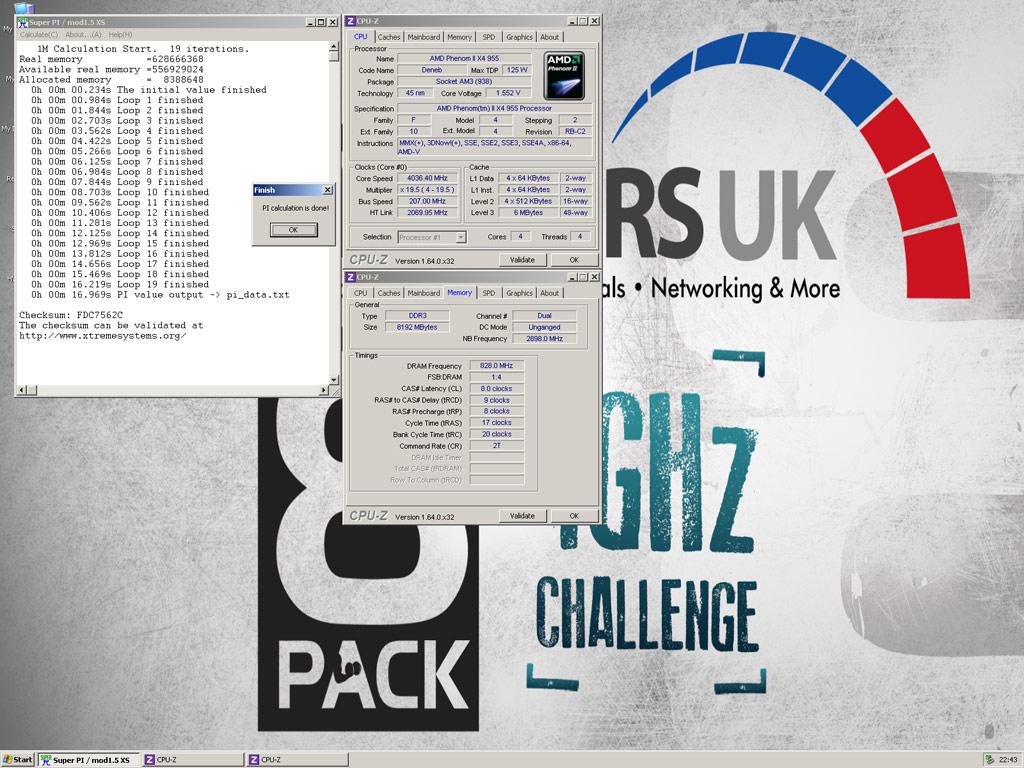Select CPU tab in lower CPU-Z window
Viewport: 1024px width, 768px height.
[x=360, y=293]
